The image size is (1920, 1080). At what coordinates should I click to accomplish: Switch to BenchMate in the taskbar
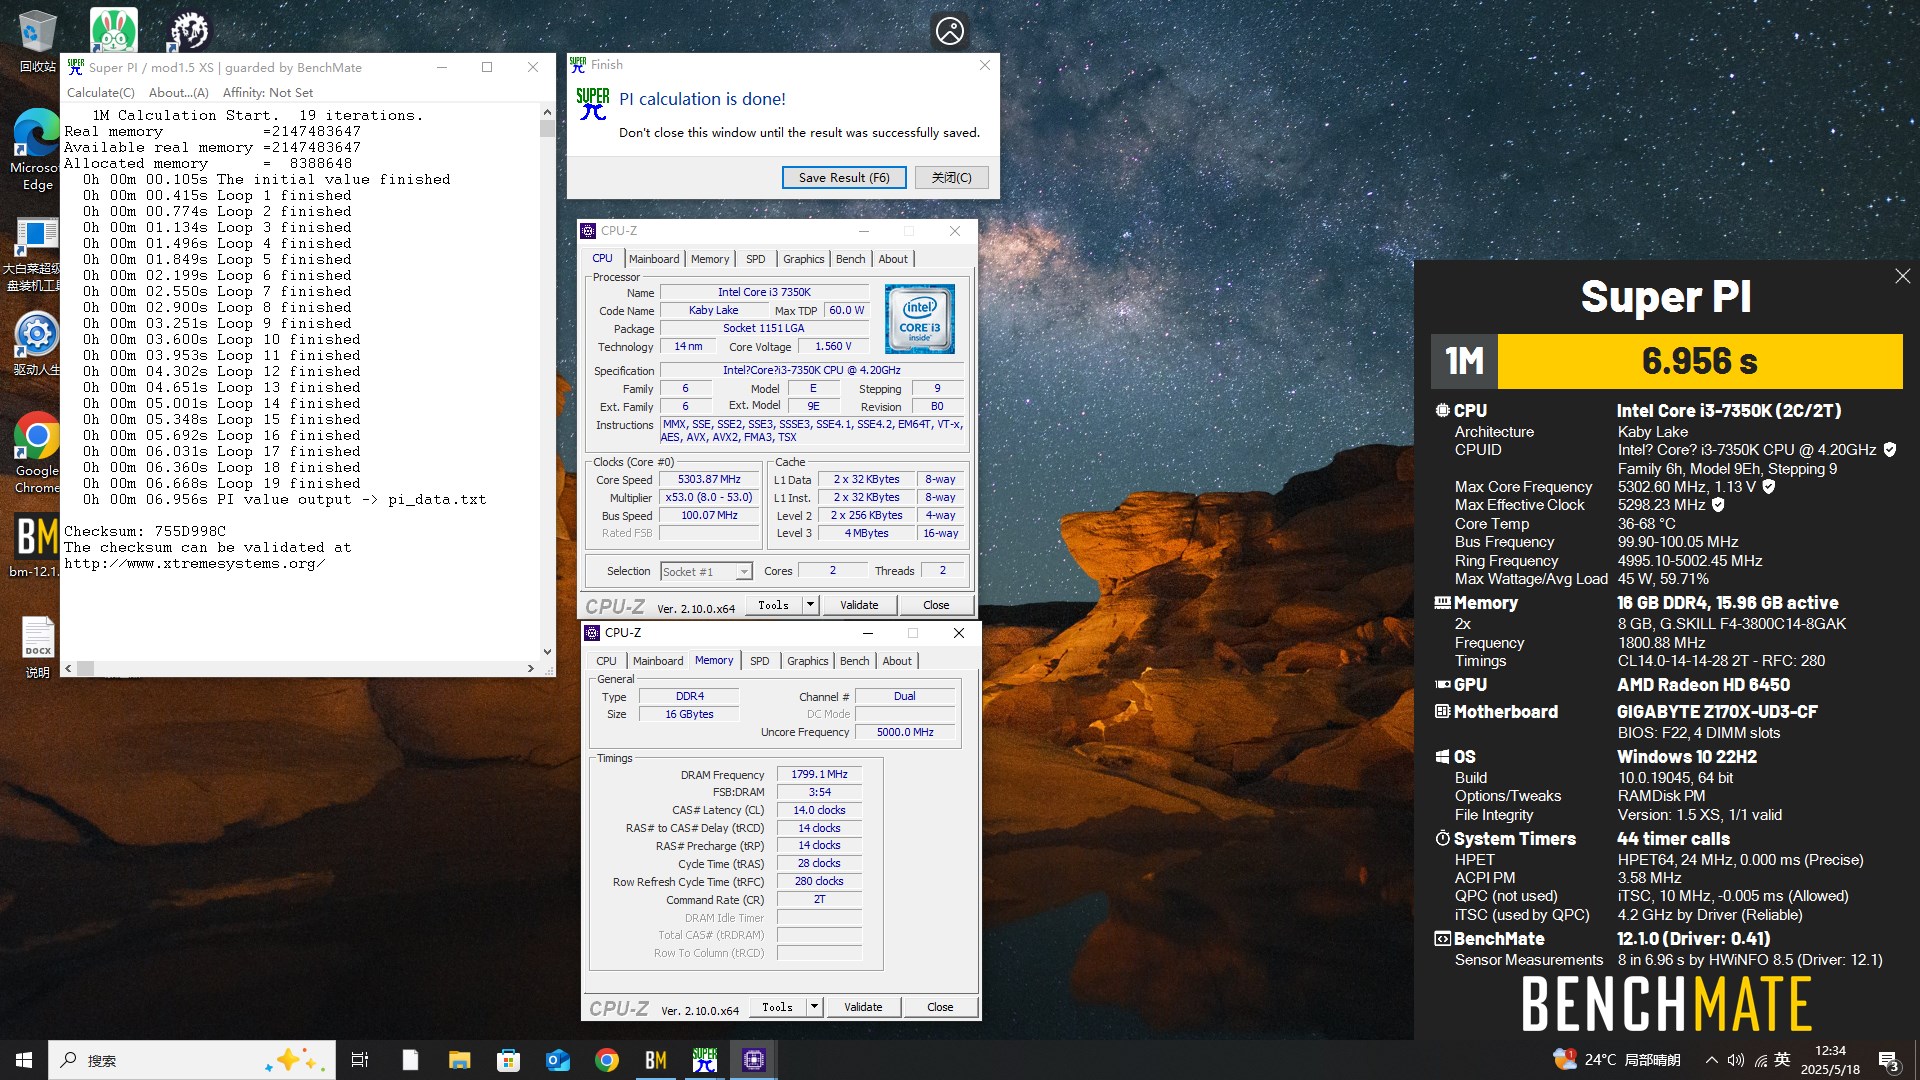pos(656,1060)
